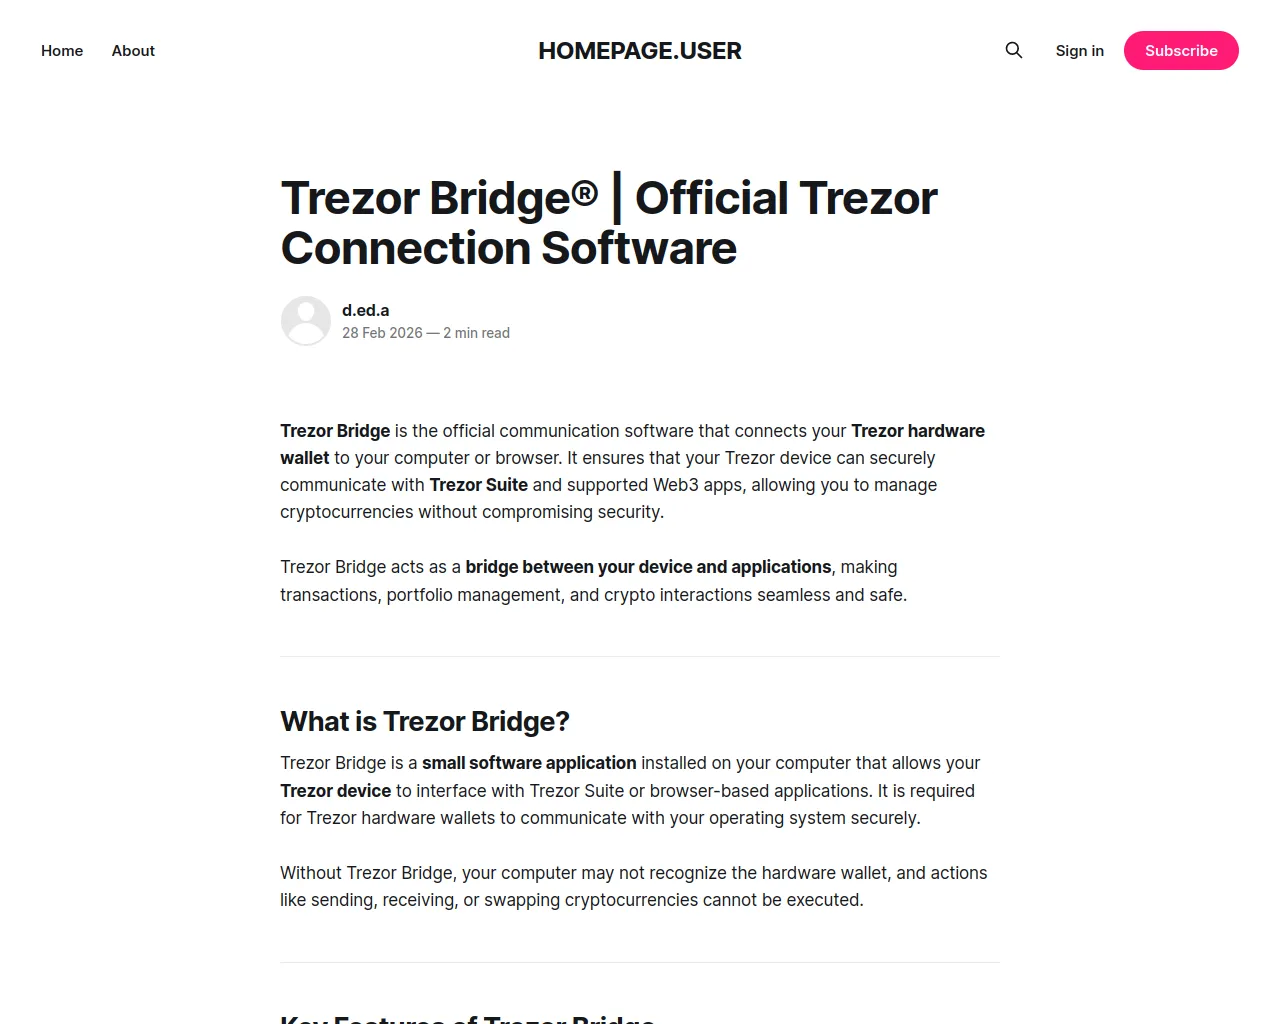Click the 2 min read label
The width and height of the screenshot is (1280, 1024).
pyautogui.click(x=477, y=333)
